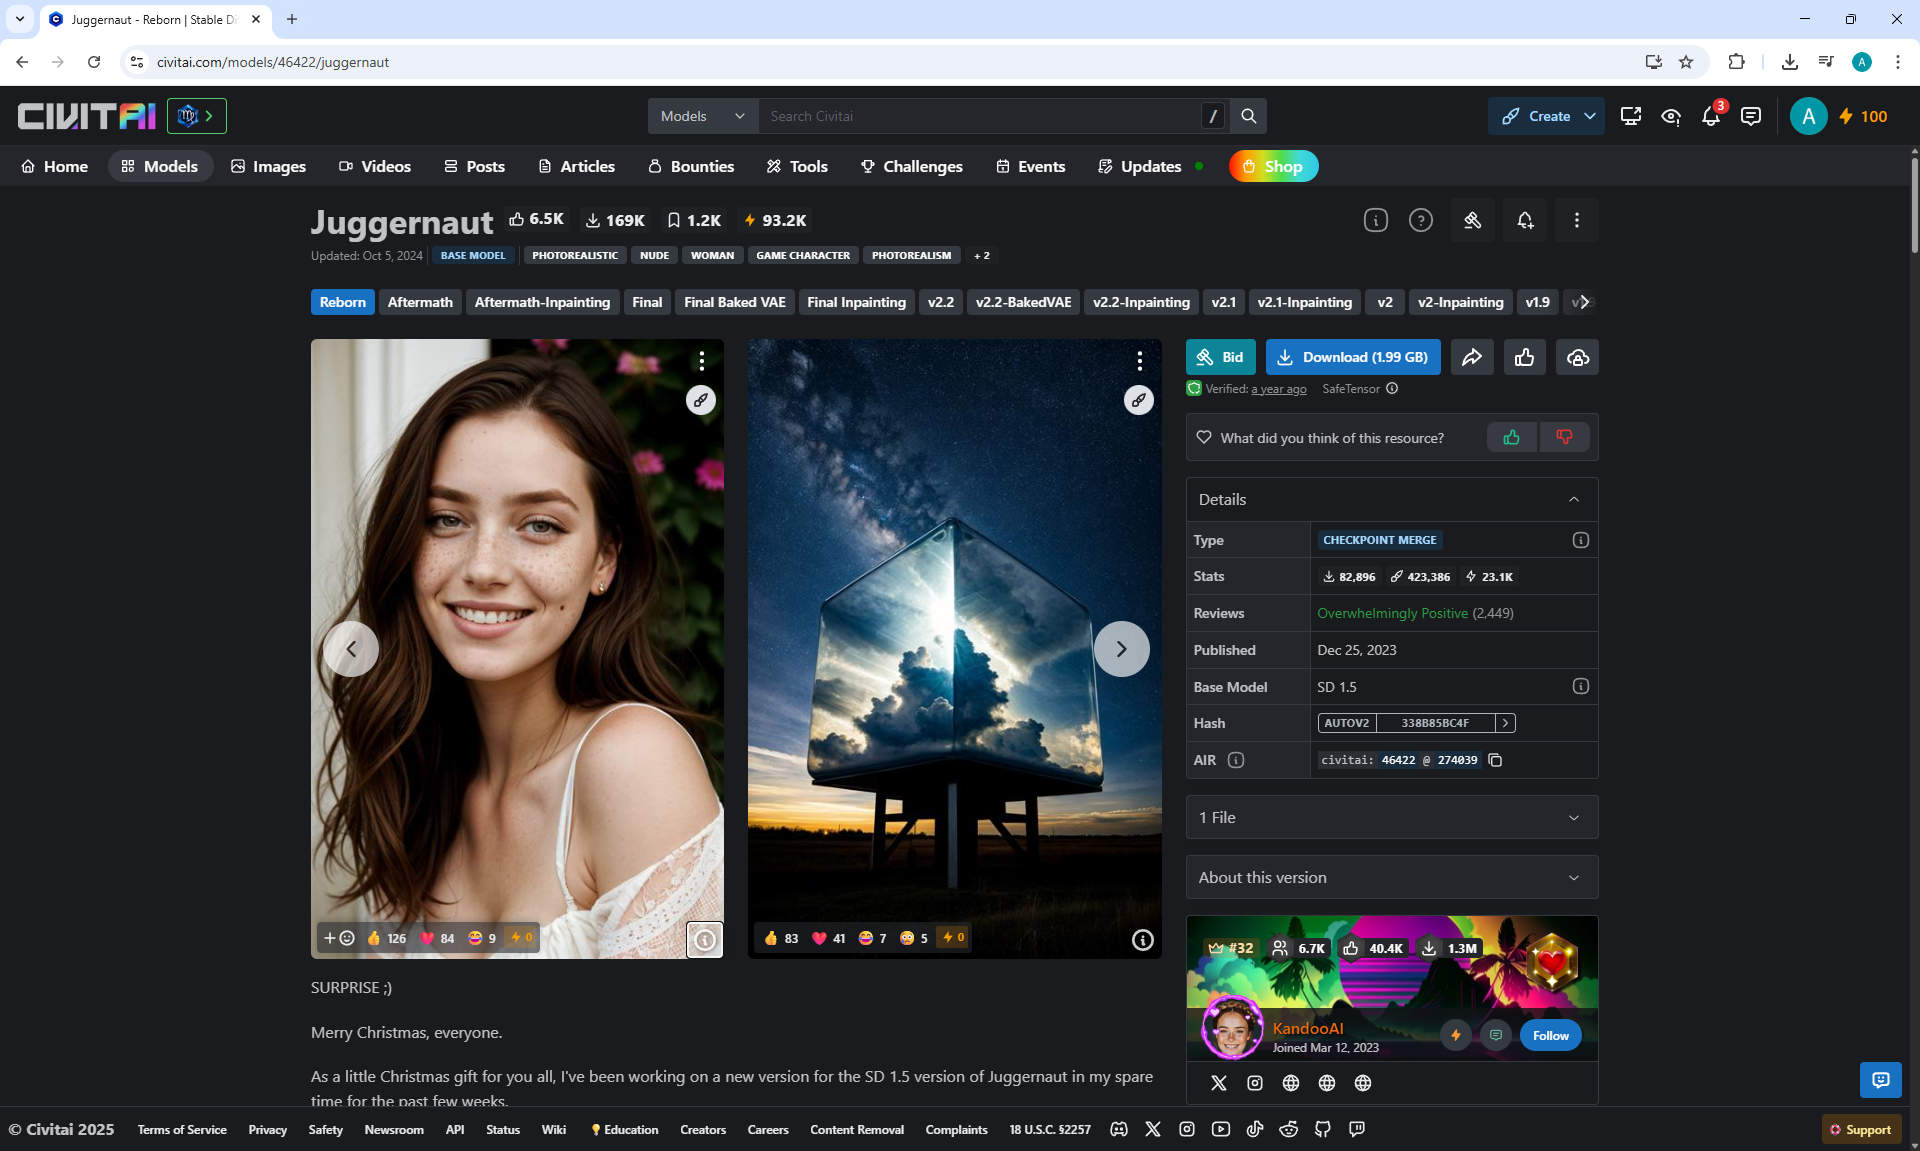The width and height of the screenshot is (1920, 1151).
Task: Open the Models search category dropdown
Action: [703, 116]
